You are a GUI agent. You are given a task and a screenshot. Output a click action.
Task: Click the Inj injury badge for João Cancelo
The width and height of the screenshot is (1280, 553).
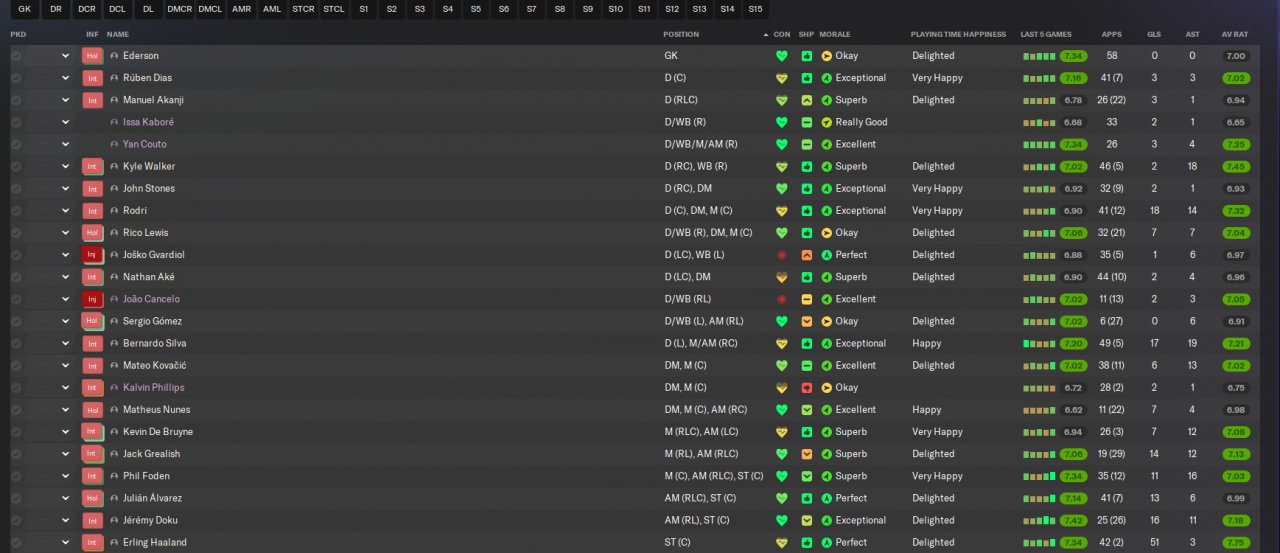click(92, 299)
